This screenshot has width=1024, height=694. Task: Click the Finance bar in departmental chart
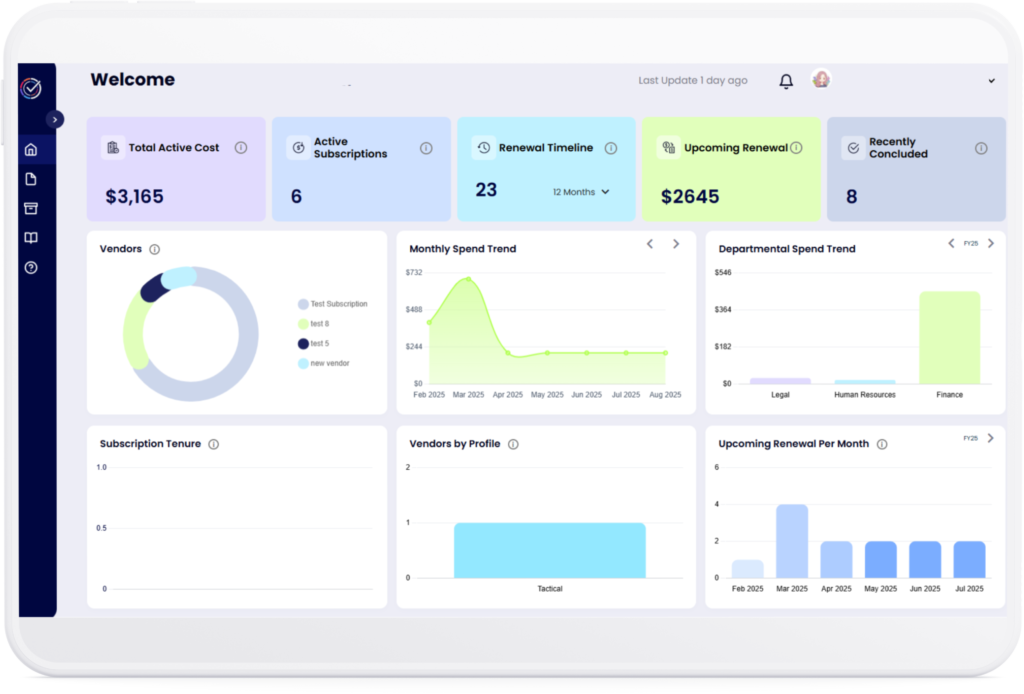[x=949, y=337]
